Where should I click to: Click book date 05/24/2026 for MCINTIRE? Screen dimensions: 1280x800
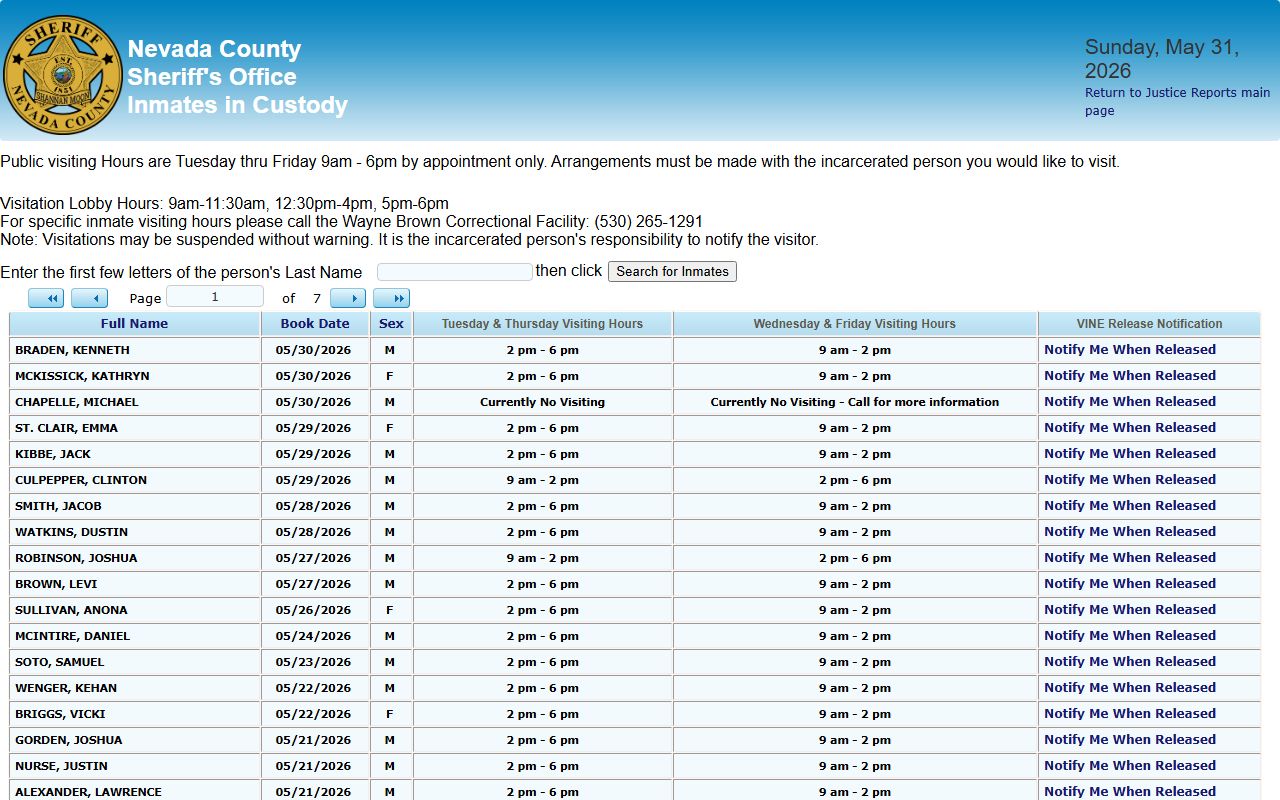pos(313,636)
